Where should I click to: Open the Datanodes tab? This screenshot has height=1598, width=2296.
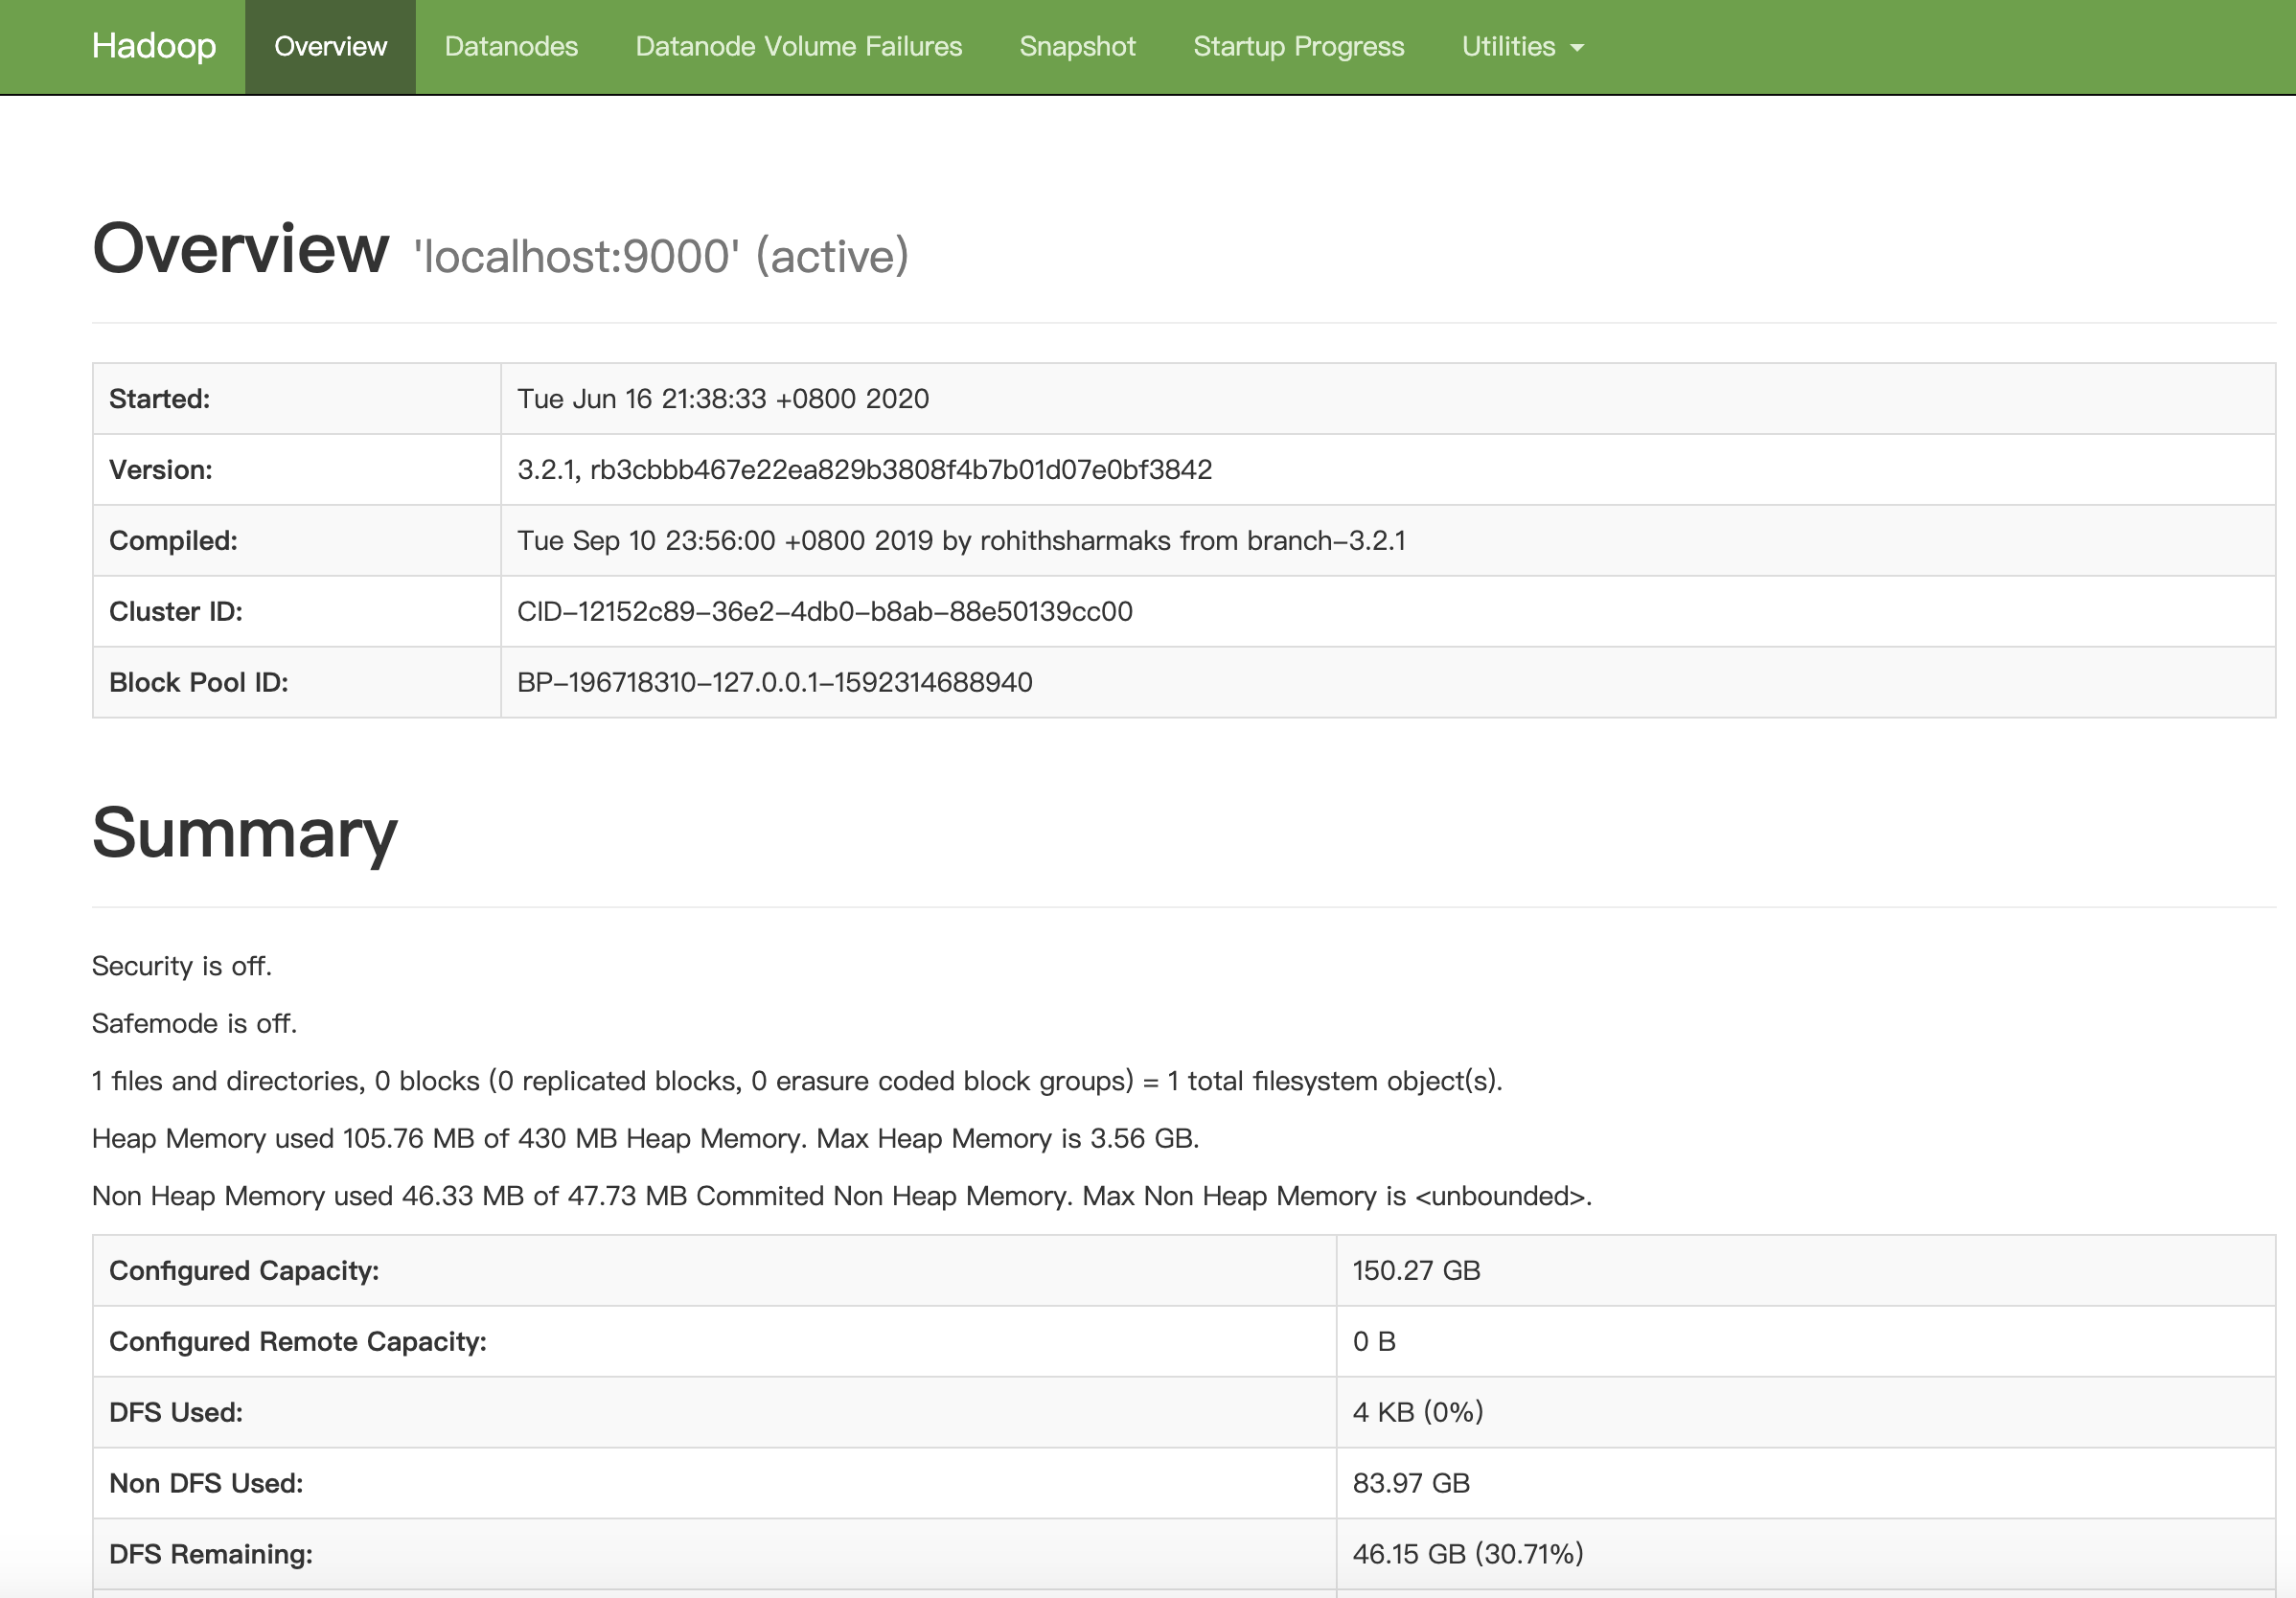[x=511, y=46]
